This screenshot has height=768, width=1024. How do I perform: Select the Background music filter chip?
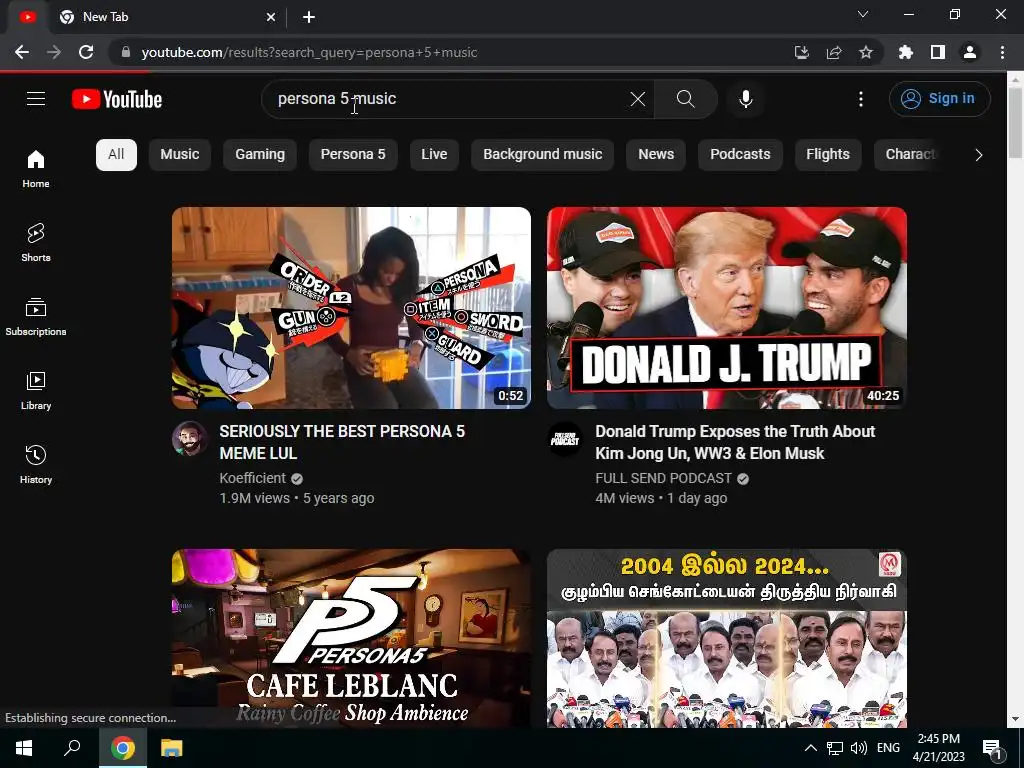click(x=543, y=155)
